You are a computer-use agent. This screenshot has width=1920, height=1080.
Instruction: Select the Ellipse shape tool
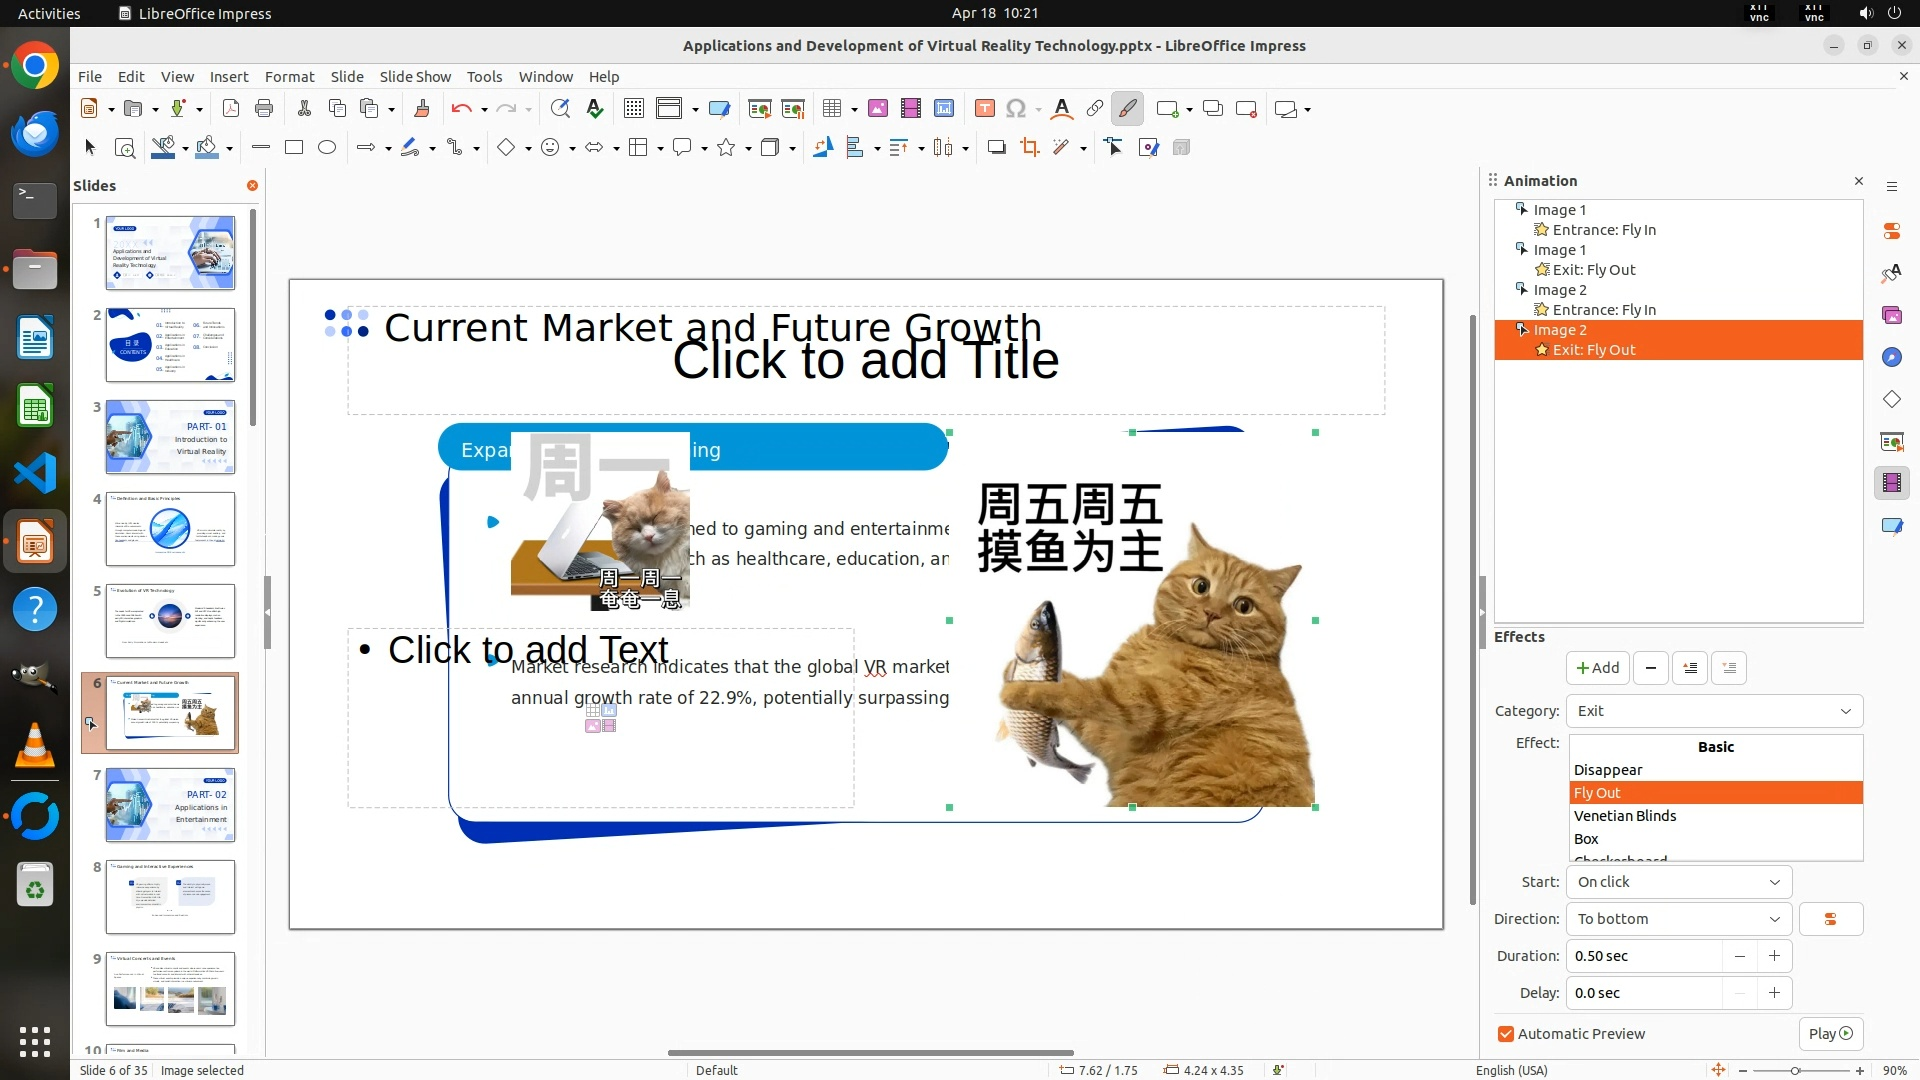tap(327, 148)
